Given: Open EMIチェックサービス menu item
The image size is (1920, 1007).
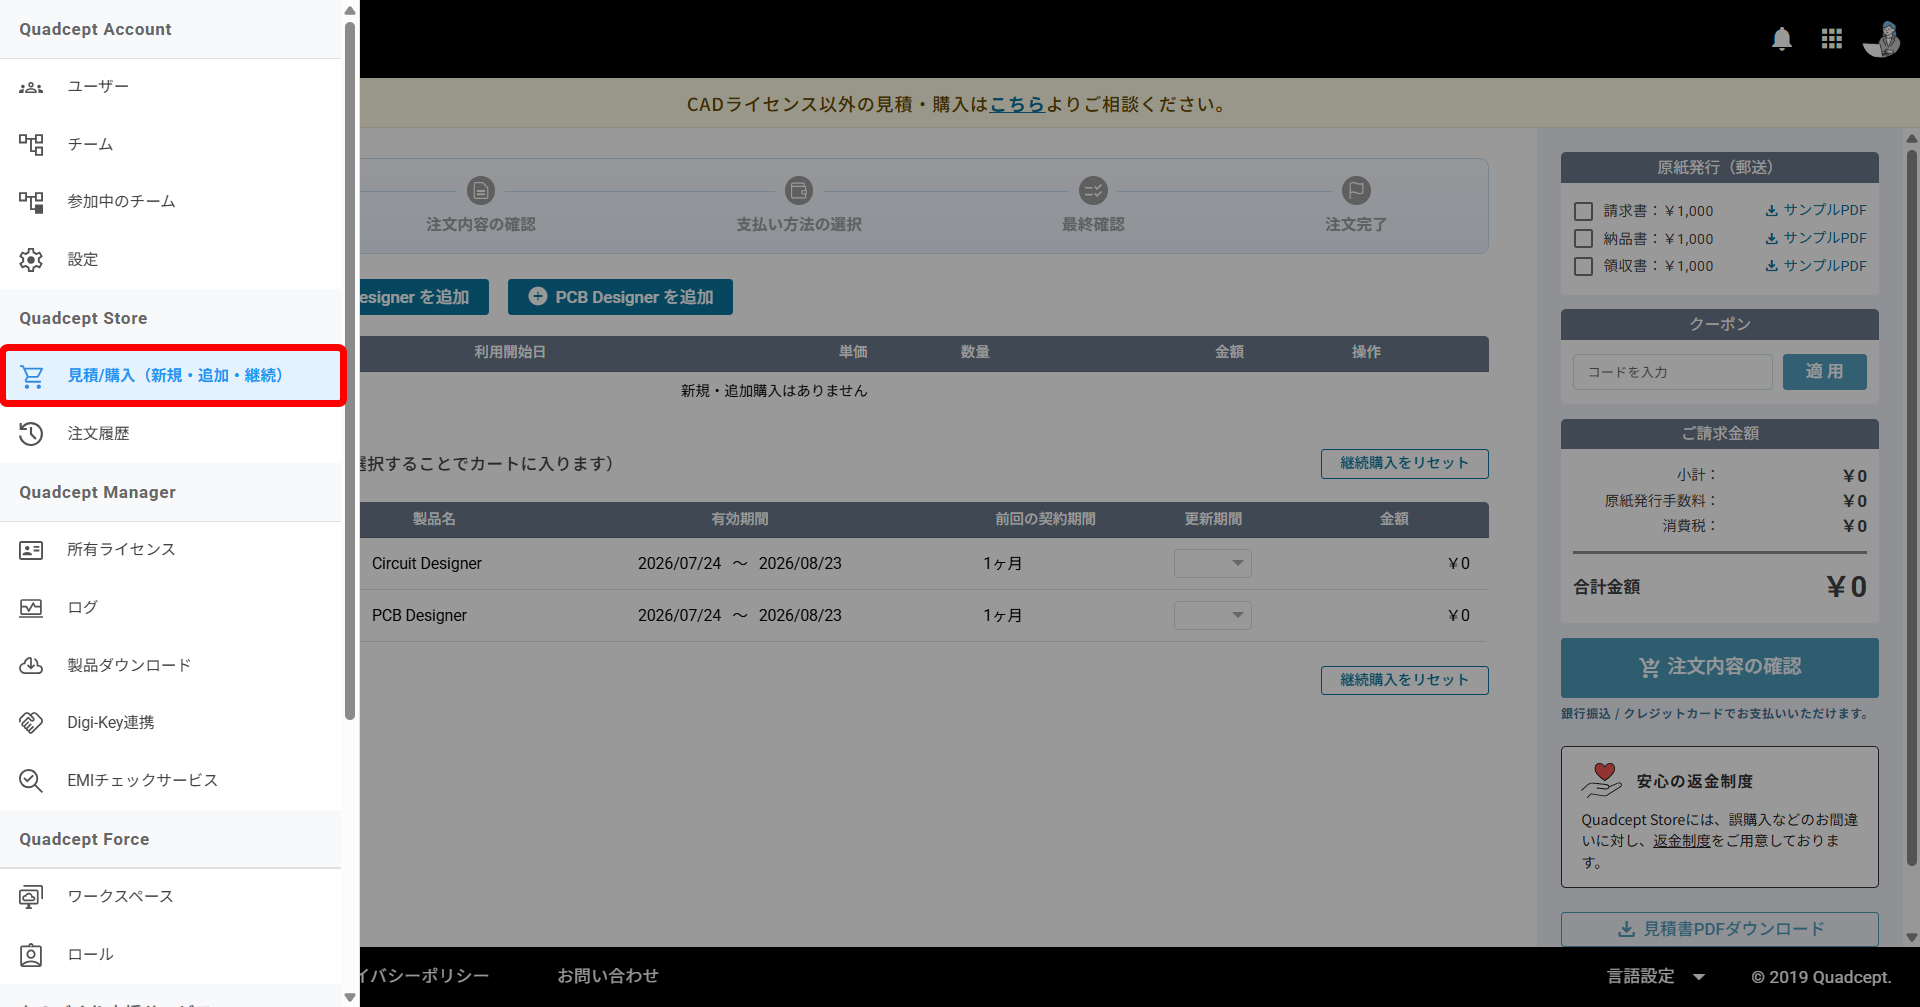Looking at the screenshot, I should pyautogui.click(x=170, y=781).
